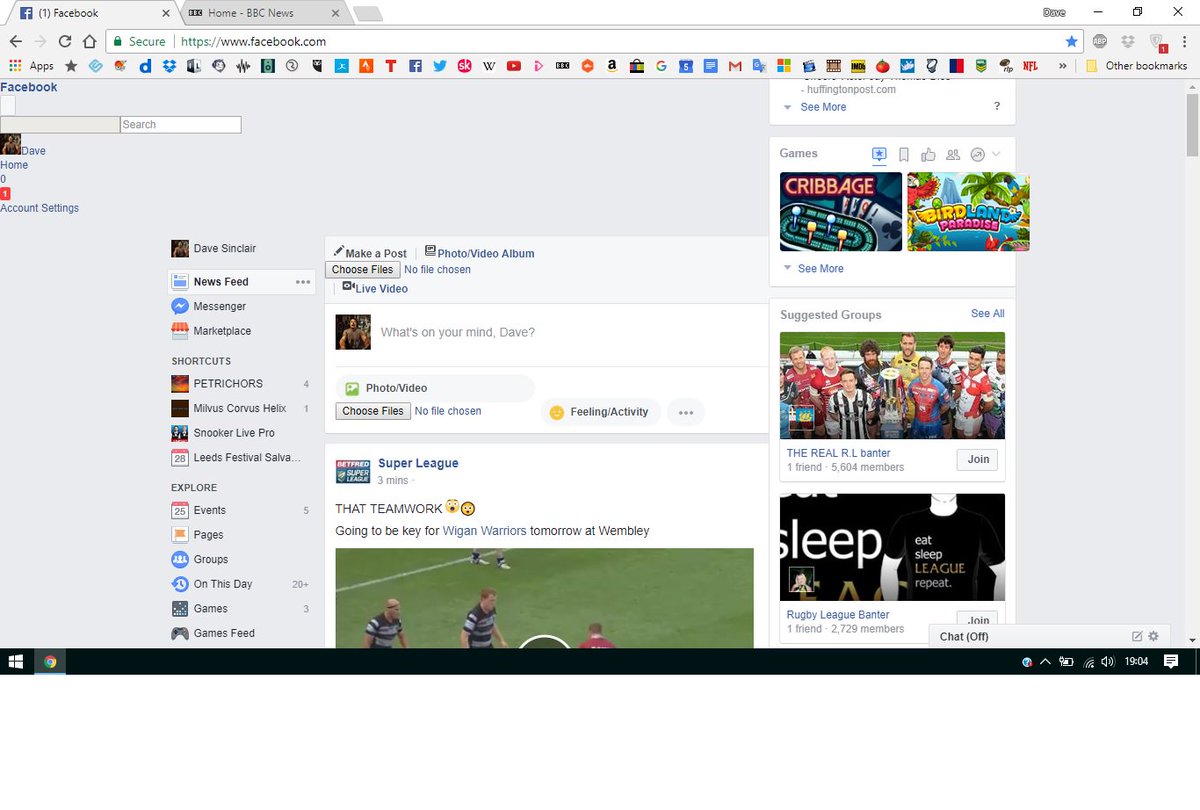Open Other bookmarks folder

1136,66
